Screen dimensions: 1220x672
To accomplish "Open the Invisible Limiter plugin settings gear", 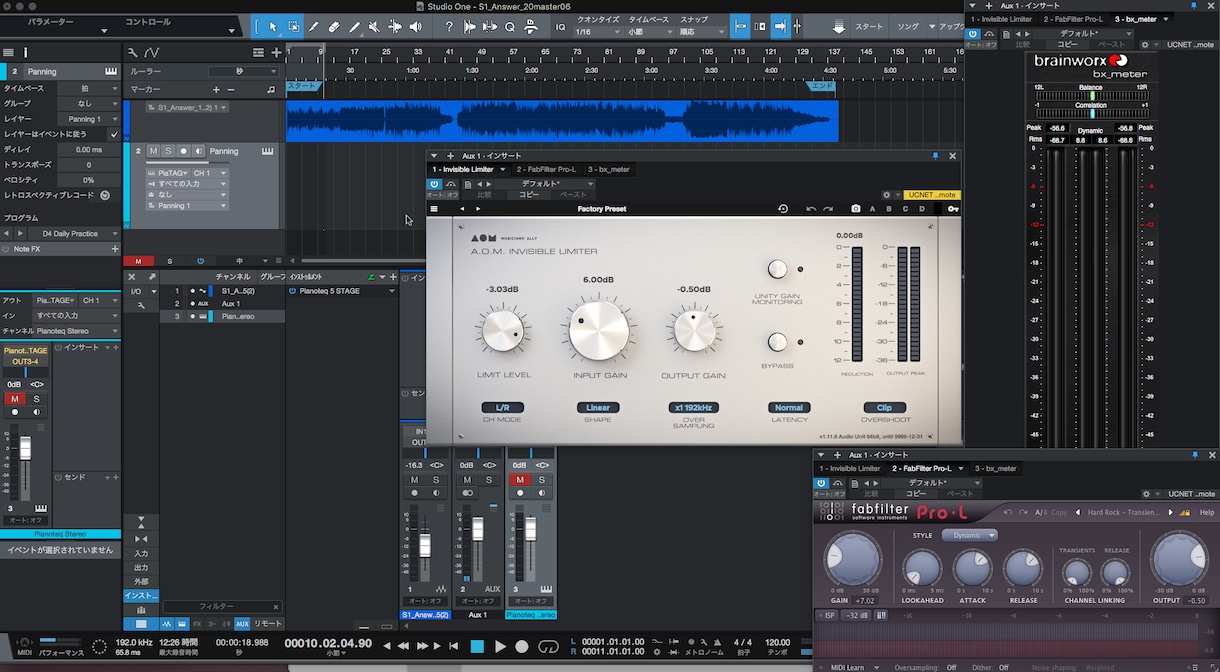I will click(x=886, y=195).
